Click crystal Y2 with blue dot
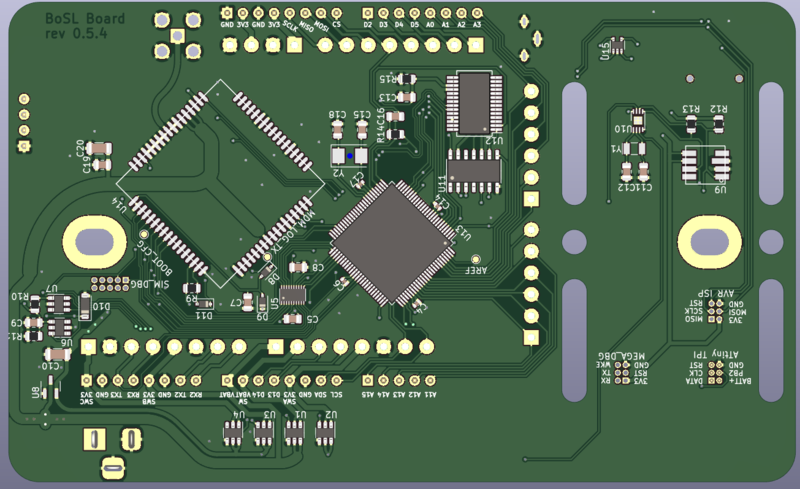The image size is (800, 489). point(349,156)
